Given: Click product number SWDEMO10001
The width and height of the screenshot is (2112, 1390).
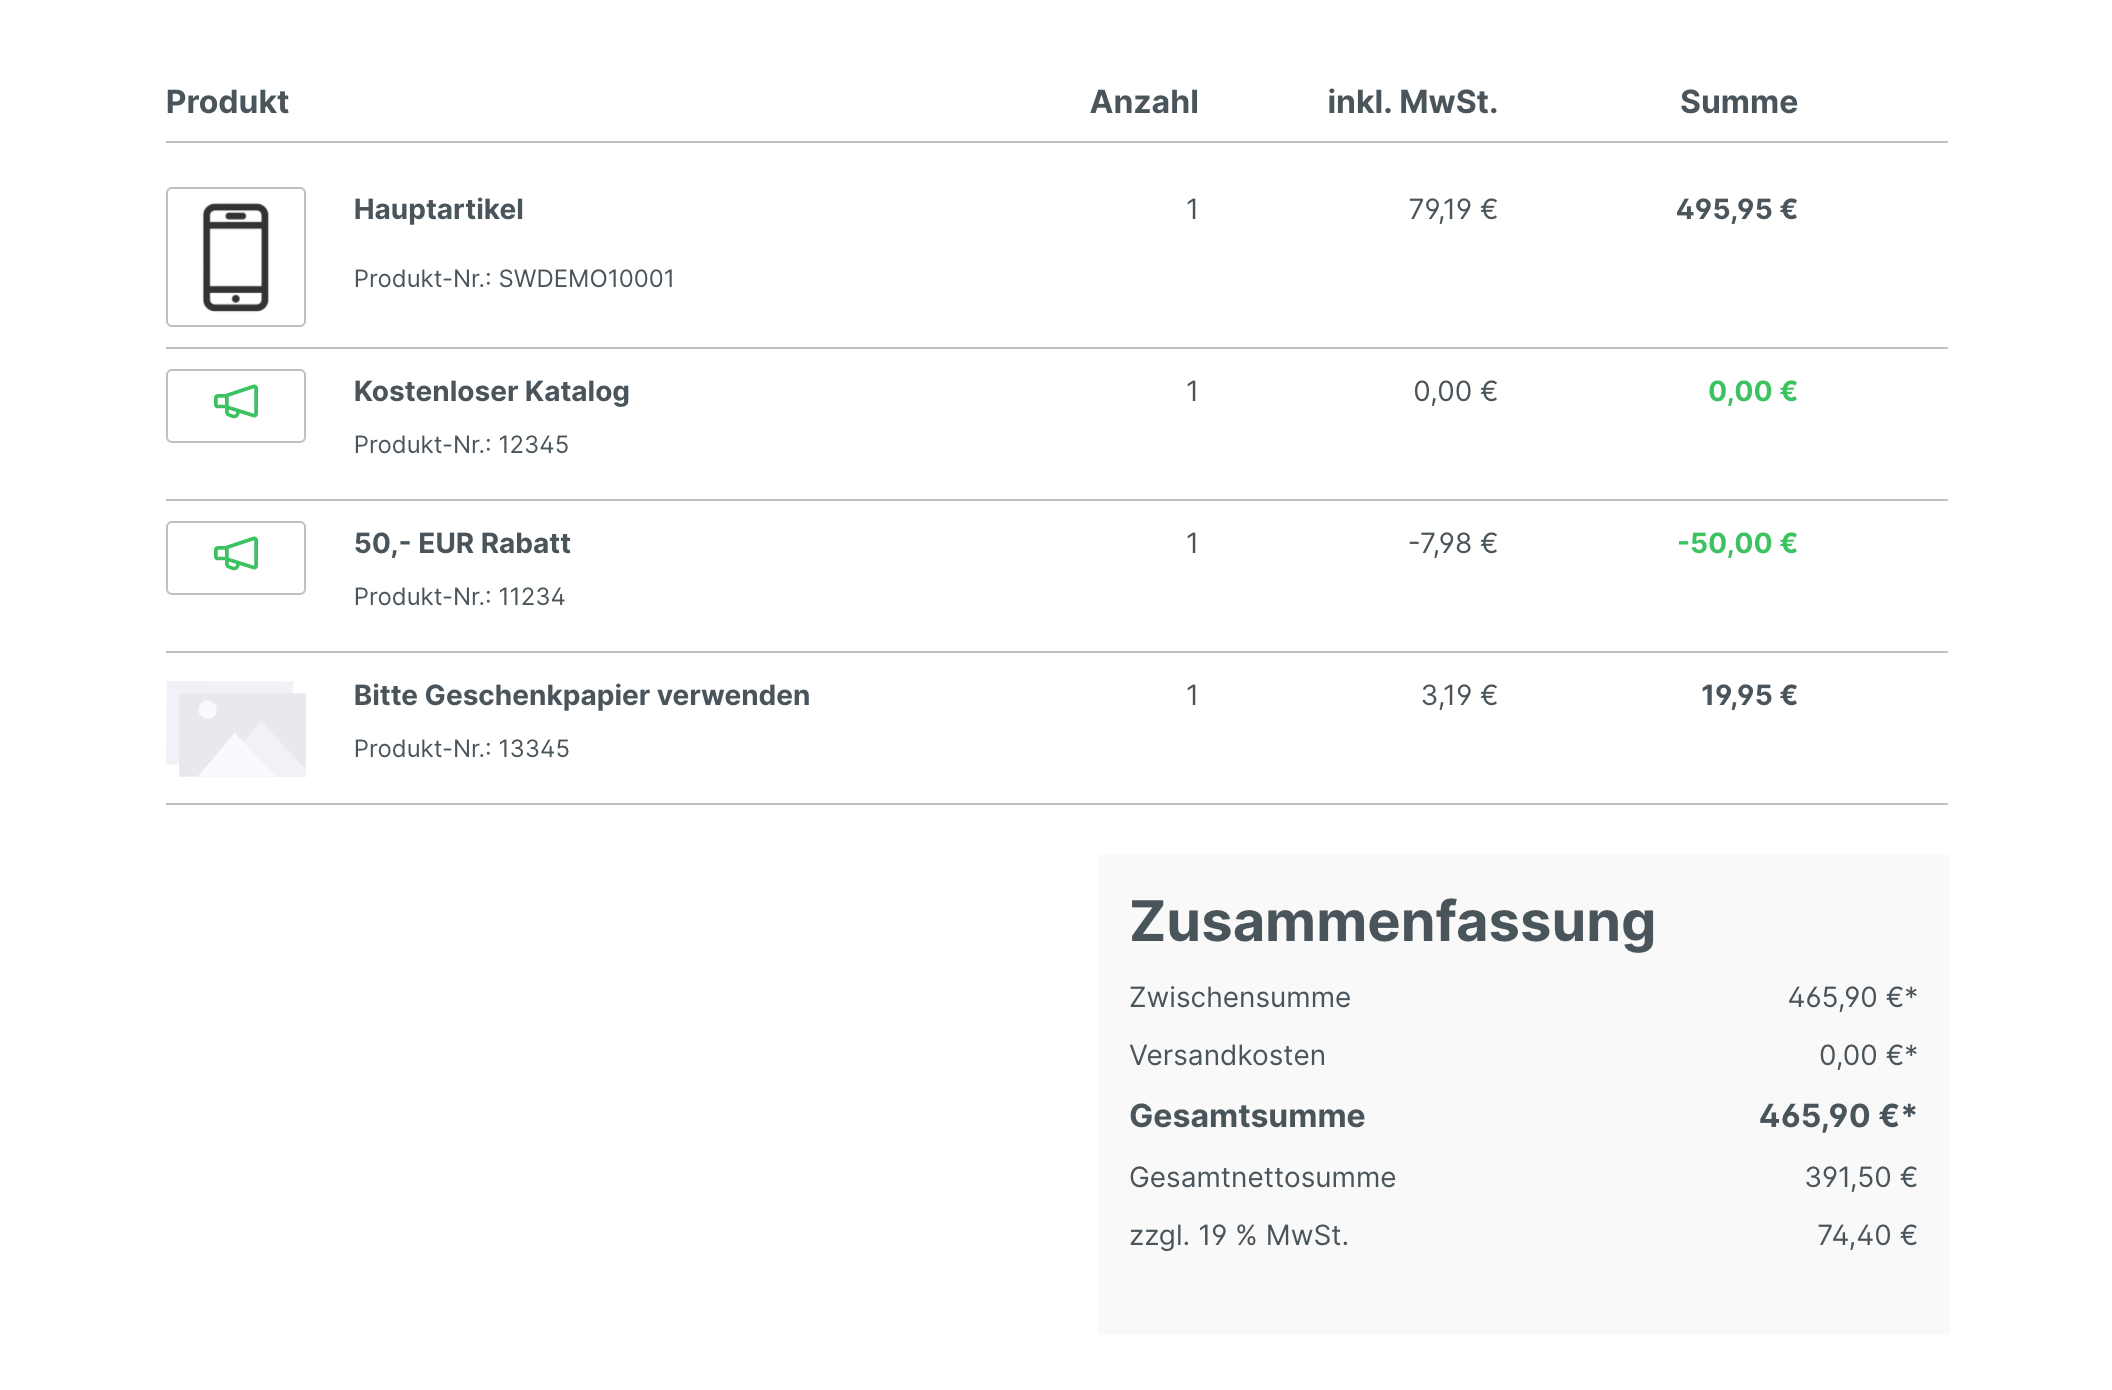Looking at the screenshot, I should tap(586, 279).
